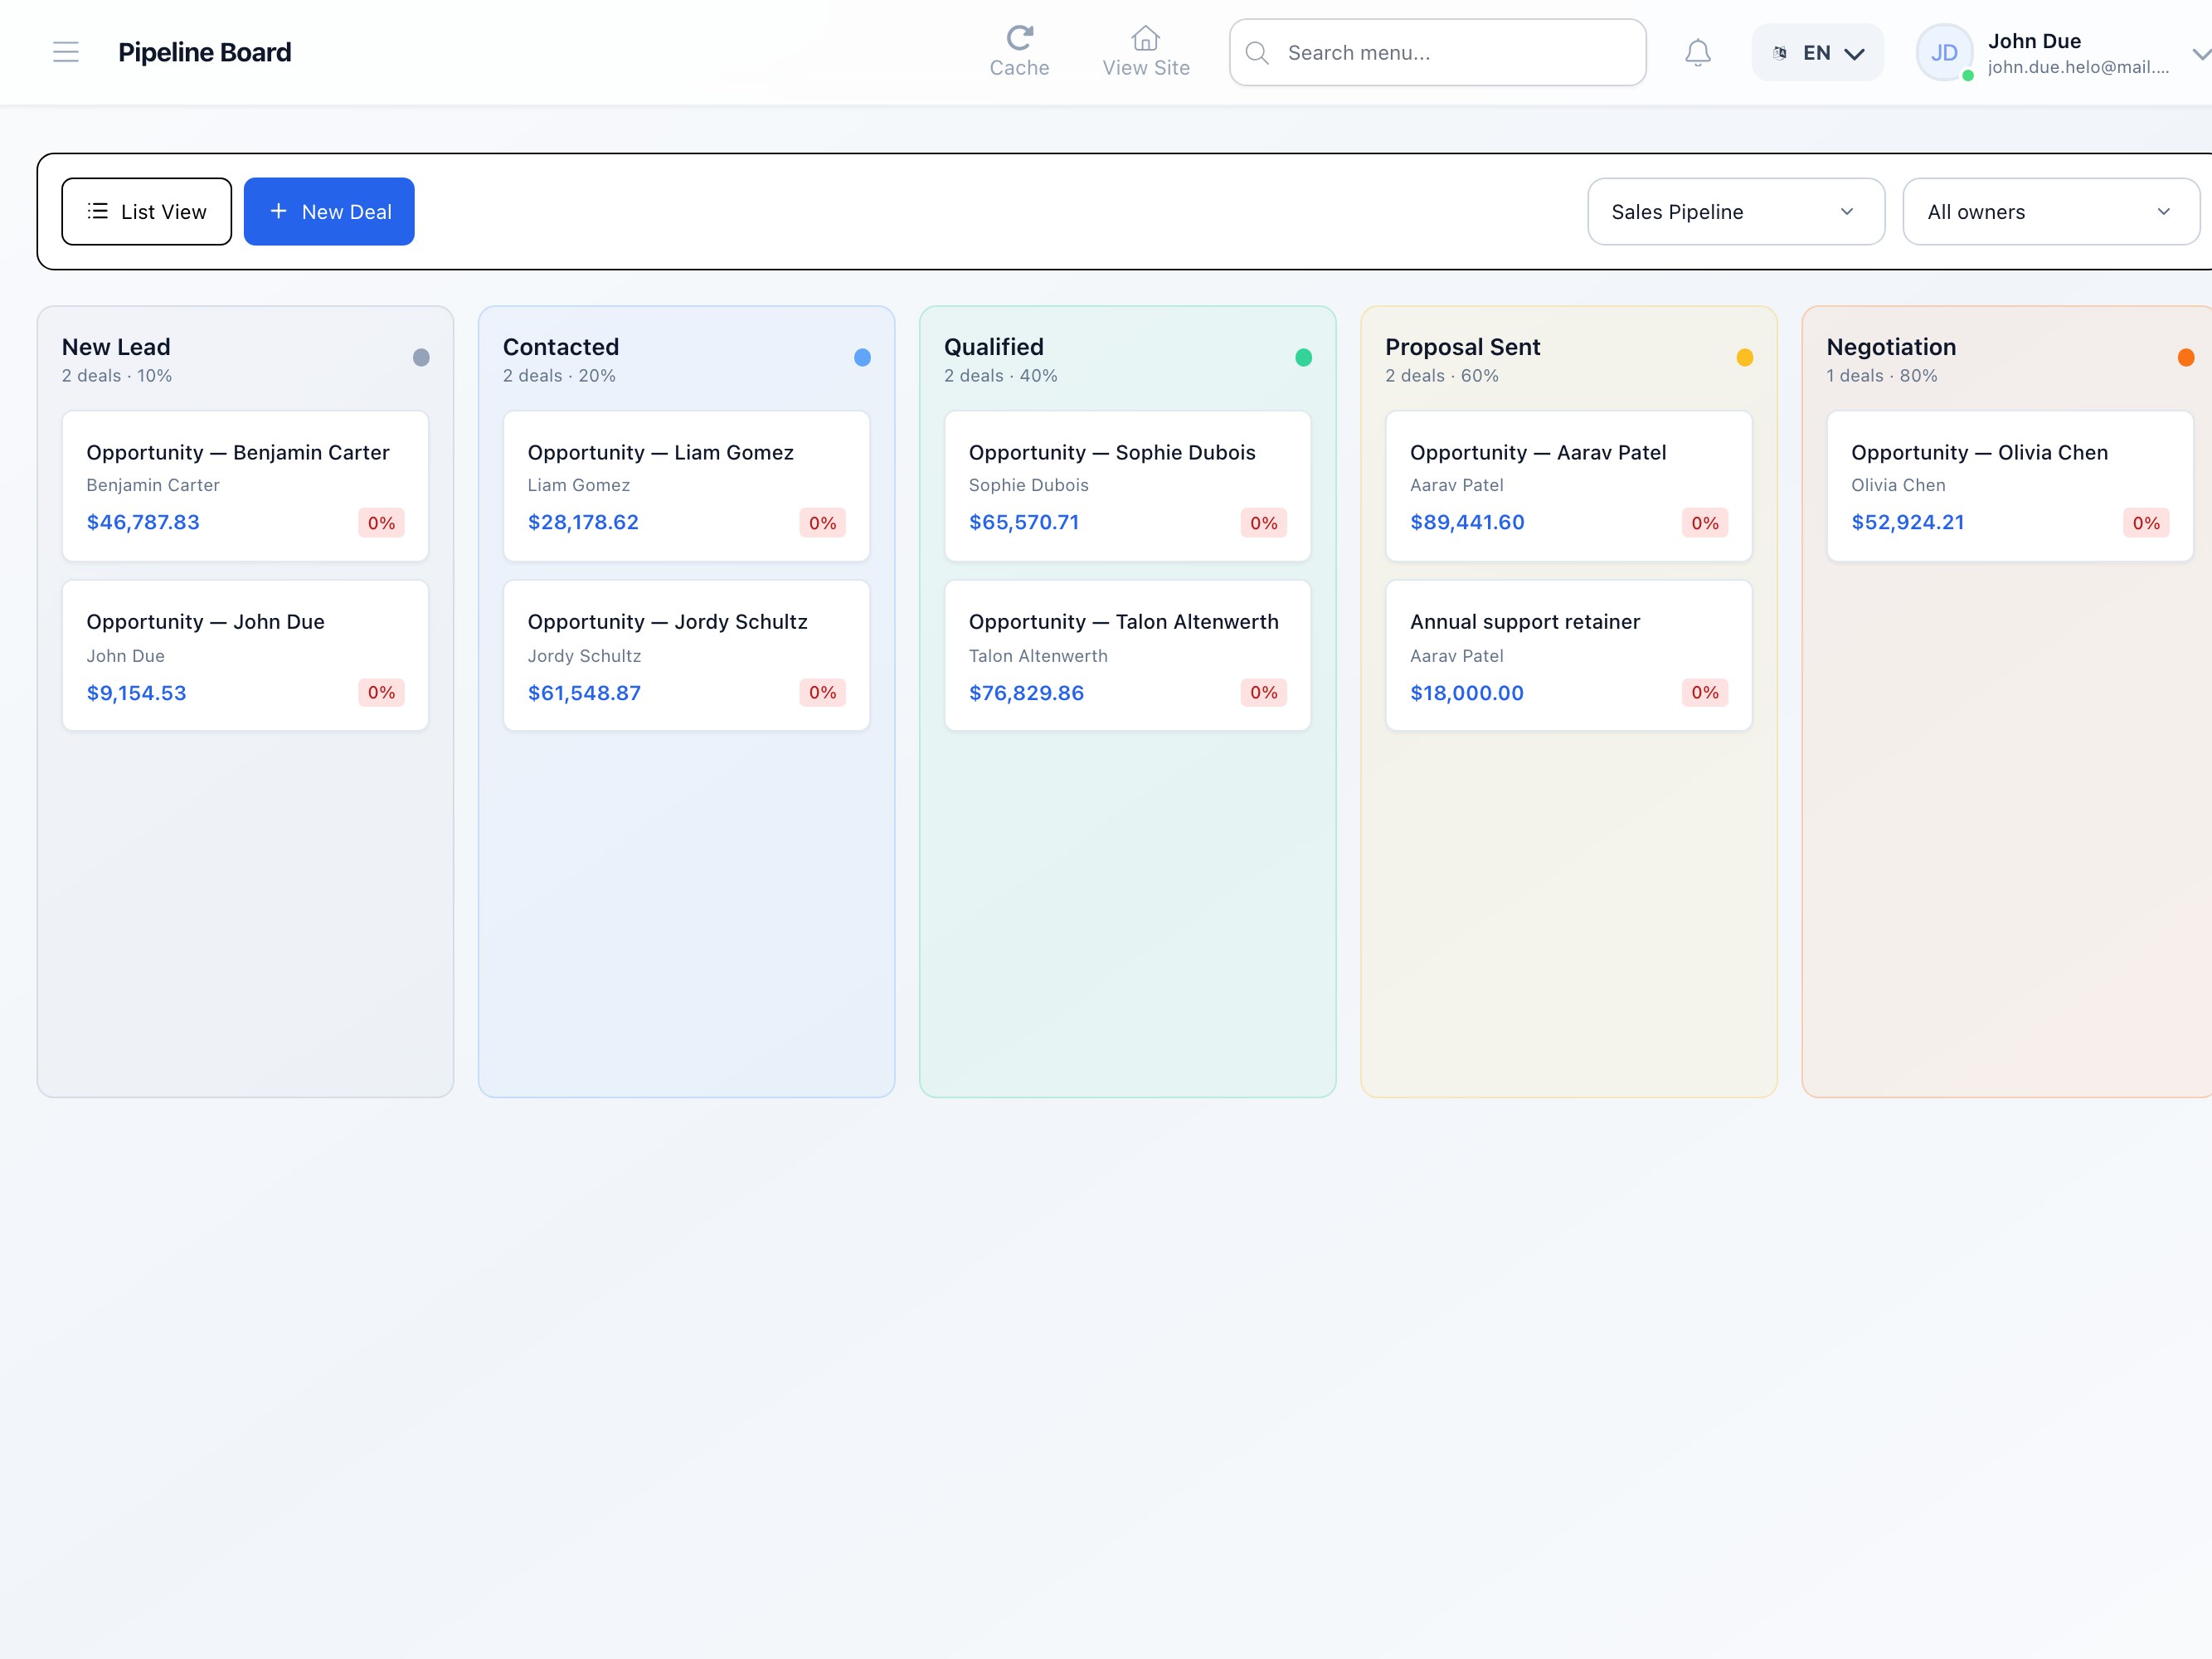This screenshot has height=1659, width=2212.
Task: Open the Opportunity — Liam Gomez deal
Action: pos(686,486)
